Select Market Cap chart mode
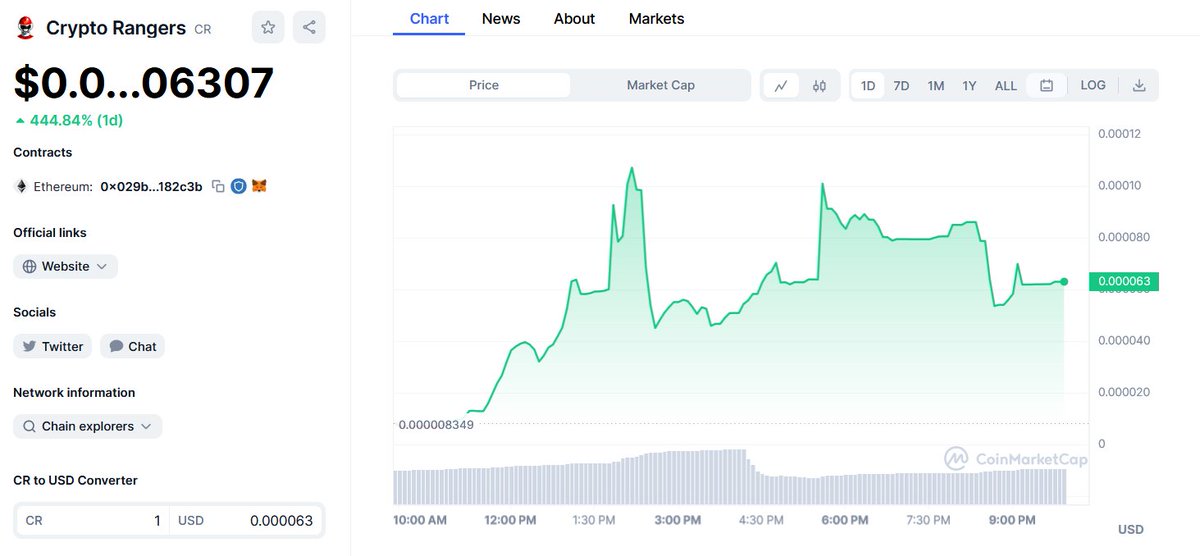The height and width of the screenshot is (556, 1200). tap(660, 85)
